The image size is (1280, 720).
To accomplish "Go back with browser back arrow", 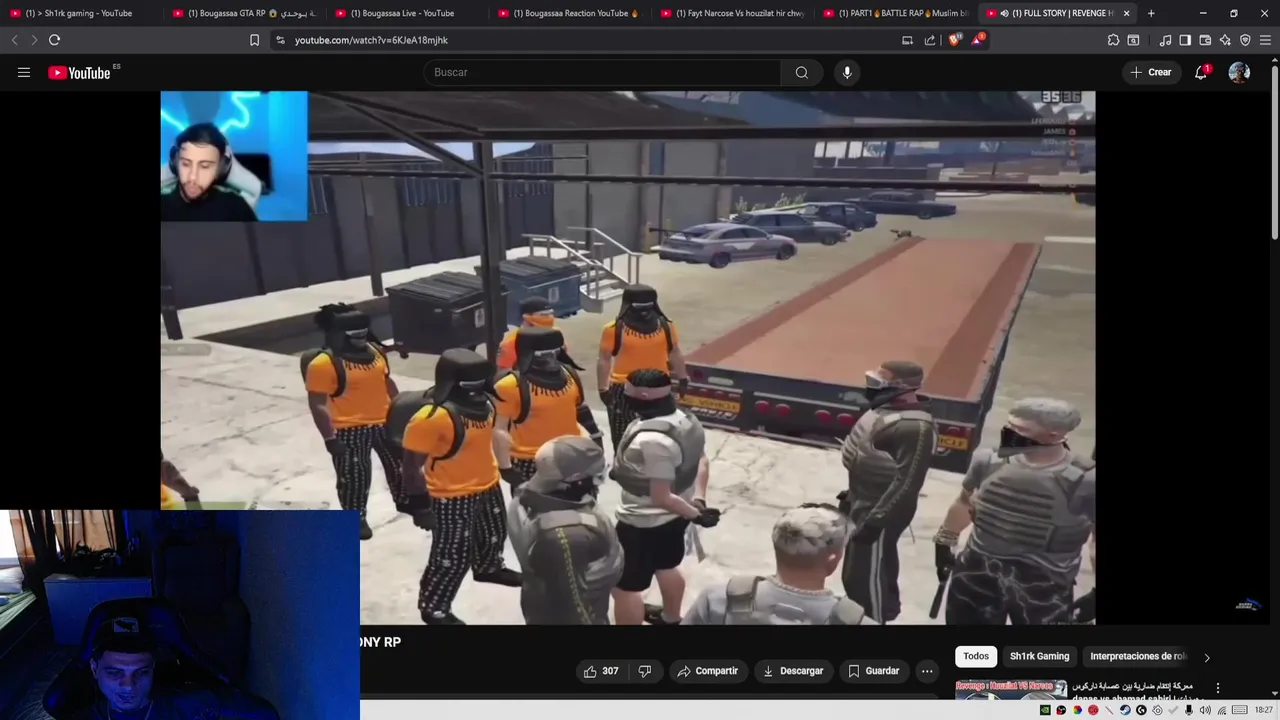I will coord(14,40).
